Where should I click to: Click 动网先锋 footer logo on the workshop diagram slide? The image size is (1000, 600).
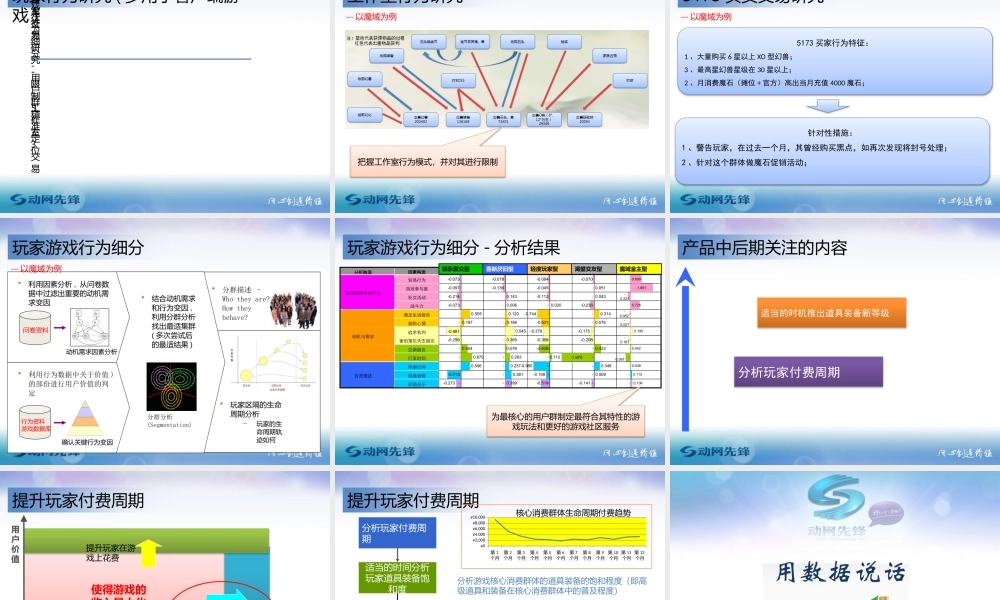[380, 200]
